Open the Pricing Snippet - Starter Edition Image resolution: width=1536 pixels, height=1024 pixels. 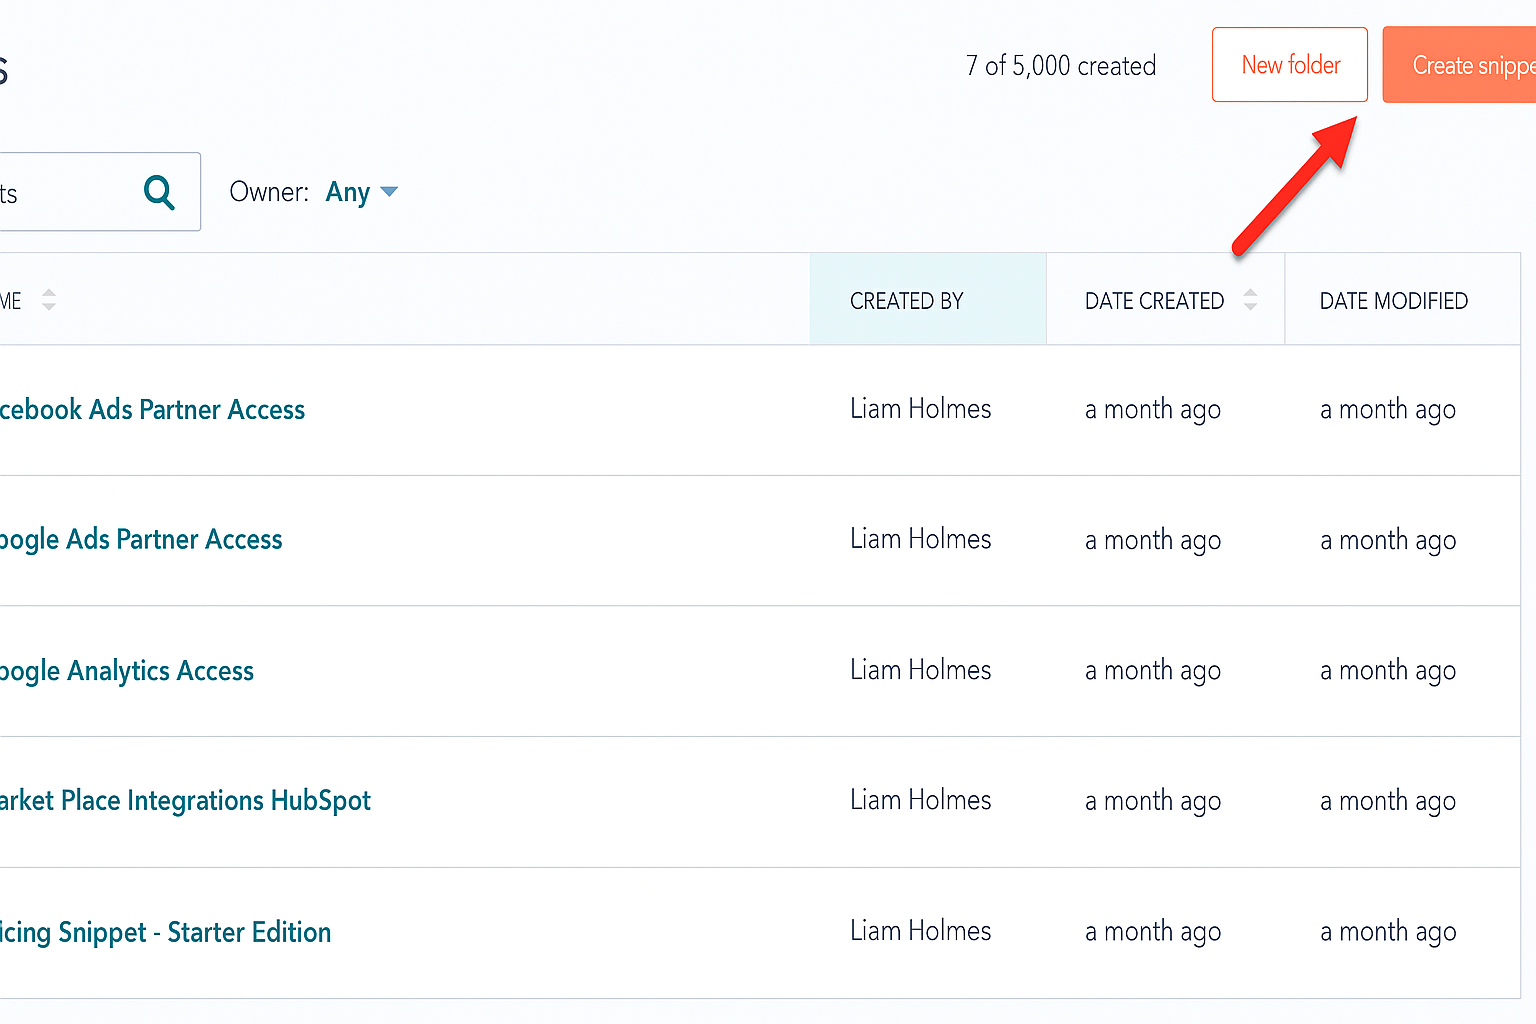(x=165, y=931)
